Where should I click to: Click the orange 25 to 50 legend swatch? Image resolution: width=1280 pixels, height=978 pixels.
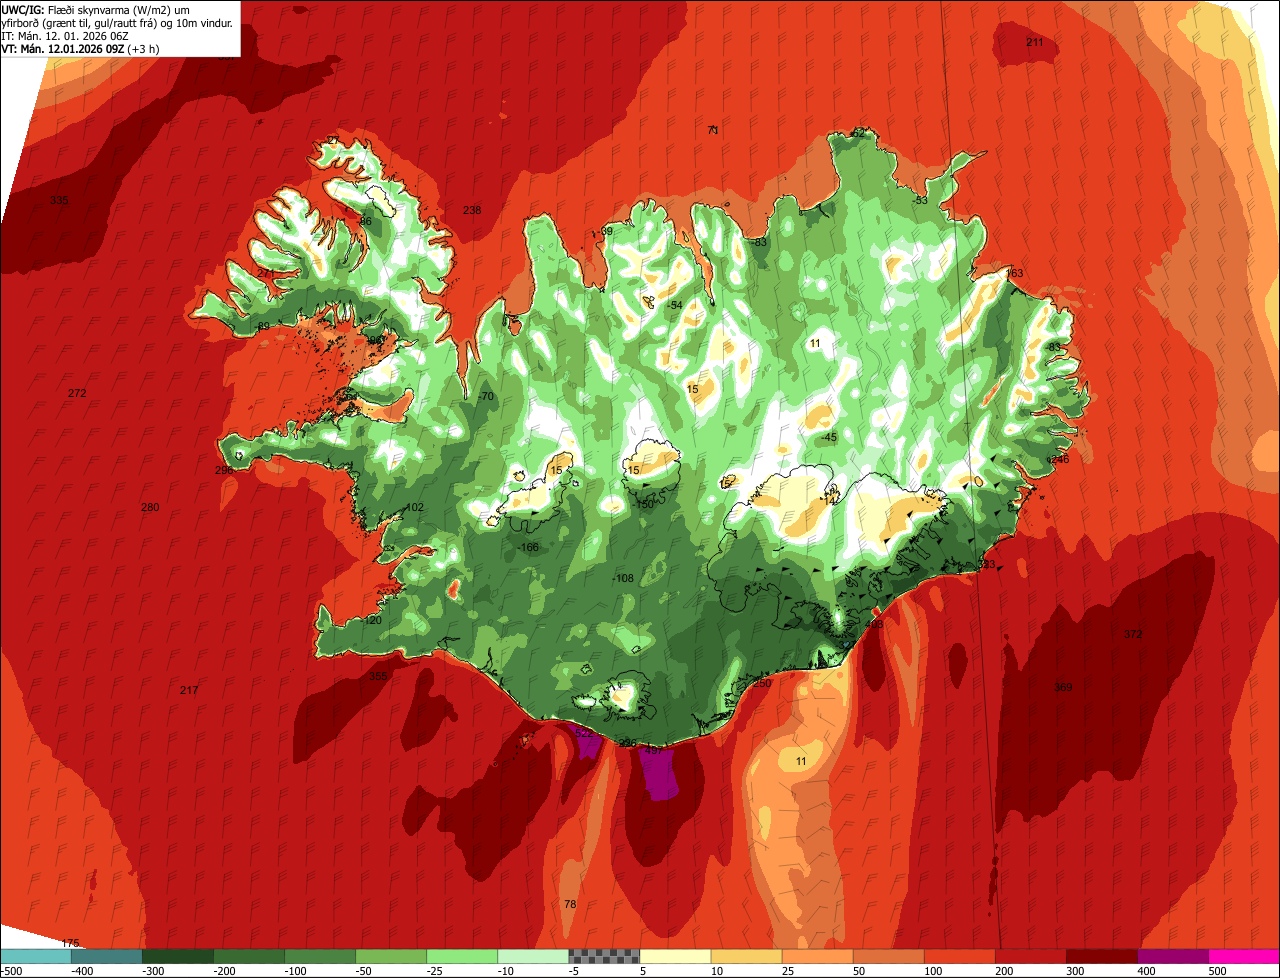point(817,956)
